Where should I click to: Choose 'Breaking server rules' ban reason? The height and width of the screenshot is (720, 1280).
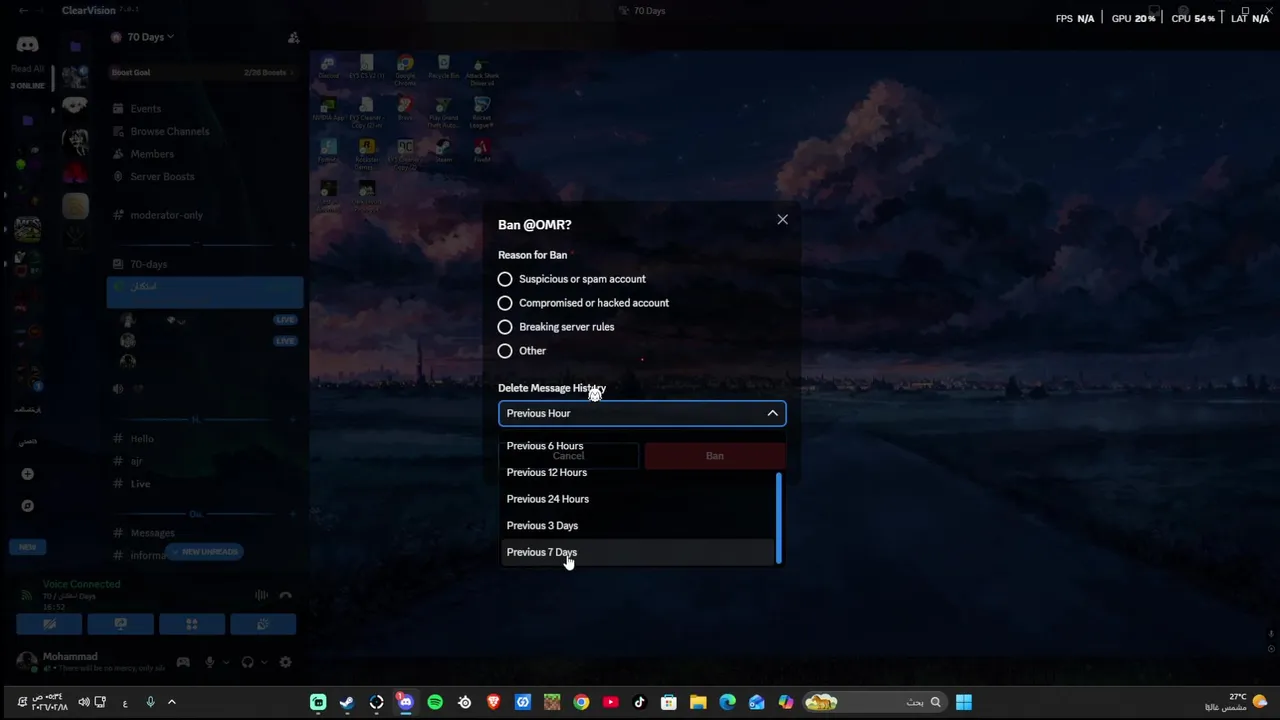coord(557,327)
